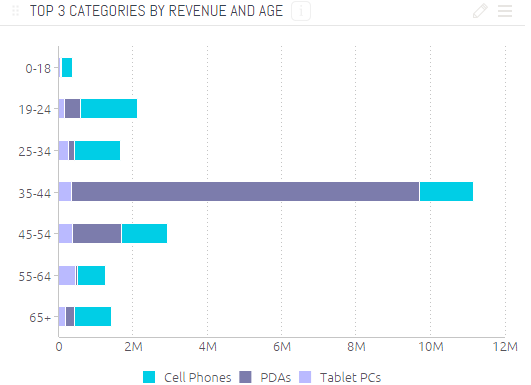Viewport: 531px width, 385px height.
Task: Toggle Cell Phones legend swatch
Action: [149, 377]
